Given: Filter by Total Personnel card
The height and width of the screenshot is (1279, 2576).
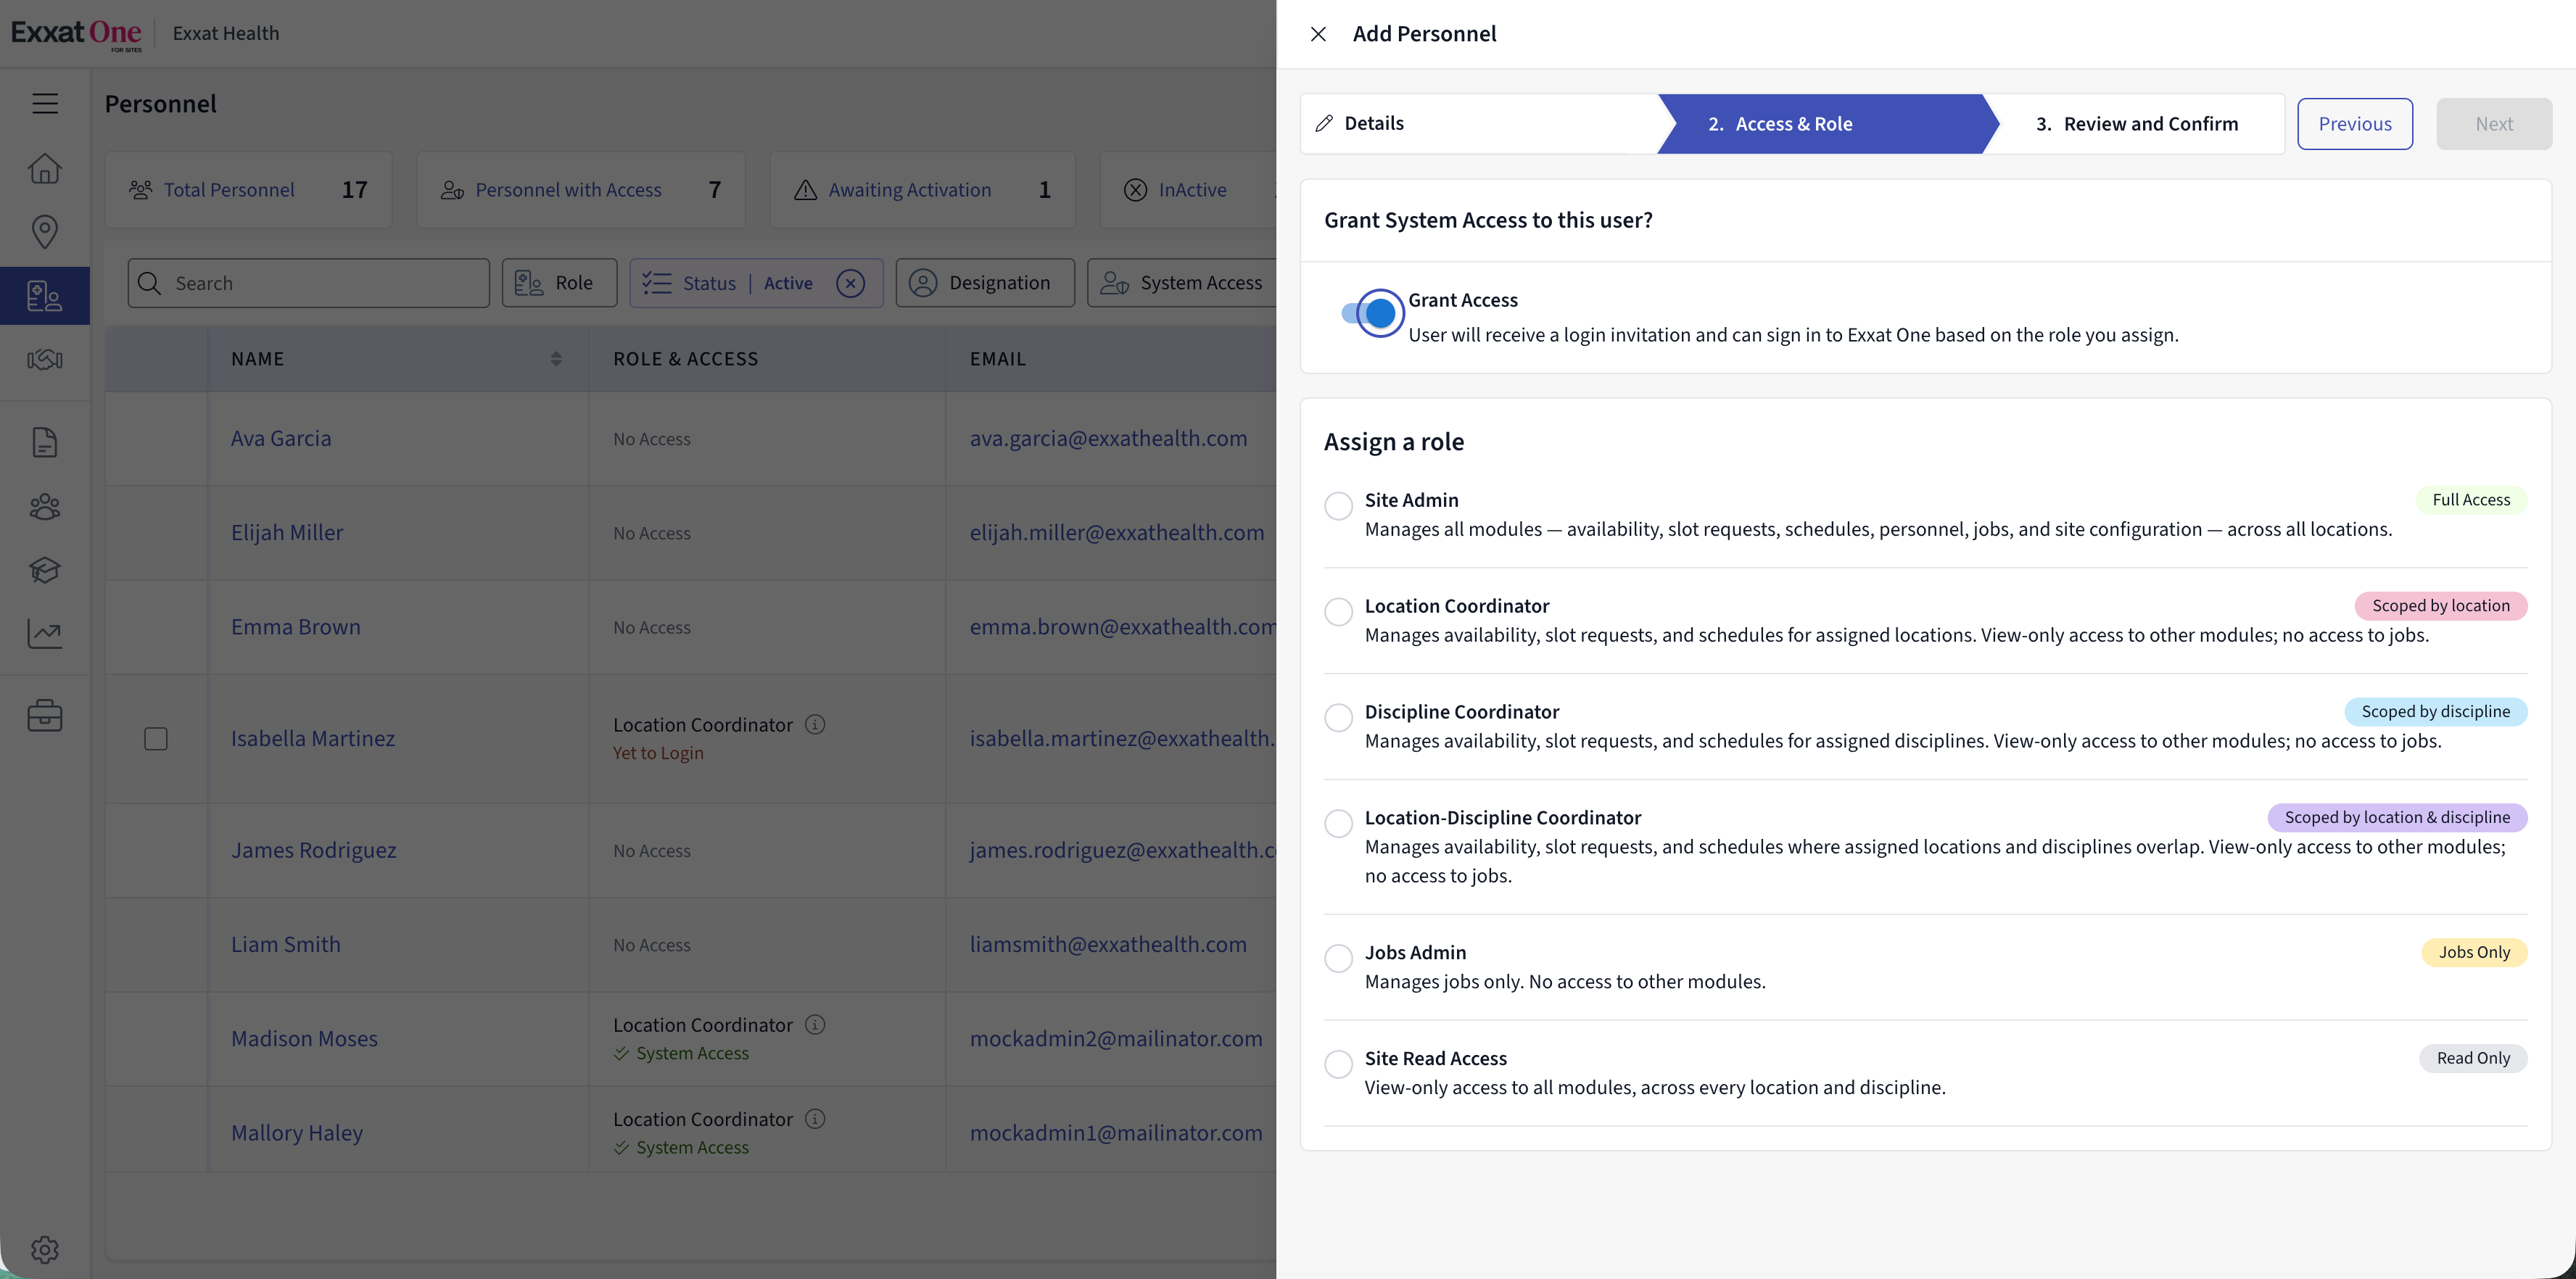Looking at the screenshot, I should coord(248,190).
